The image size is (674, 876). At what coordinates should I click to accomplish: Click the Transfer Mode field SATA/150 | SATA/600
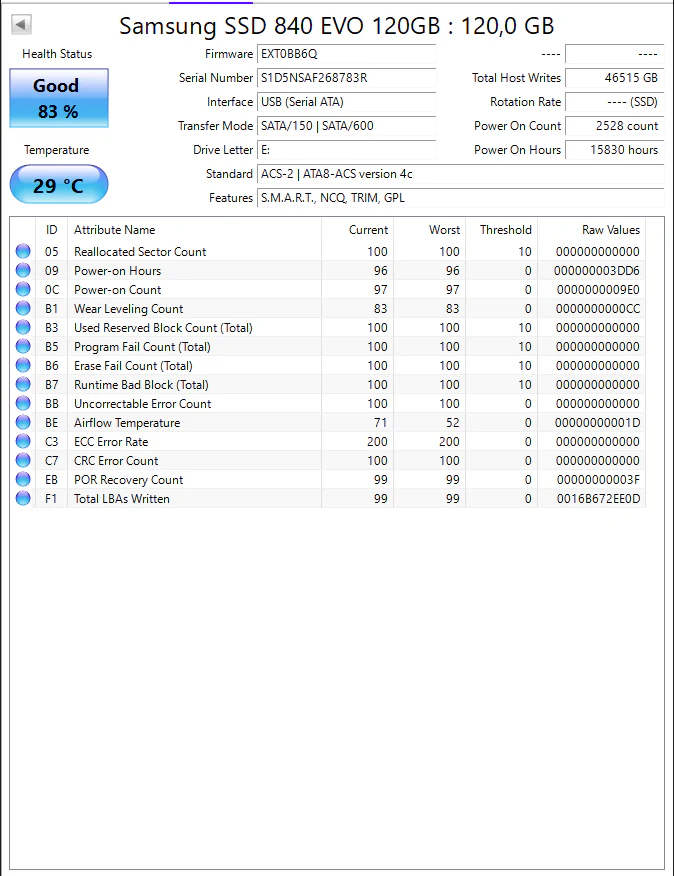click(x=347, y=126)
